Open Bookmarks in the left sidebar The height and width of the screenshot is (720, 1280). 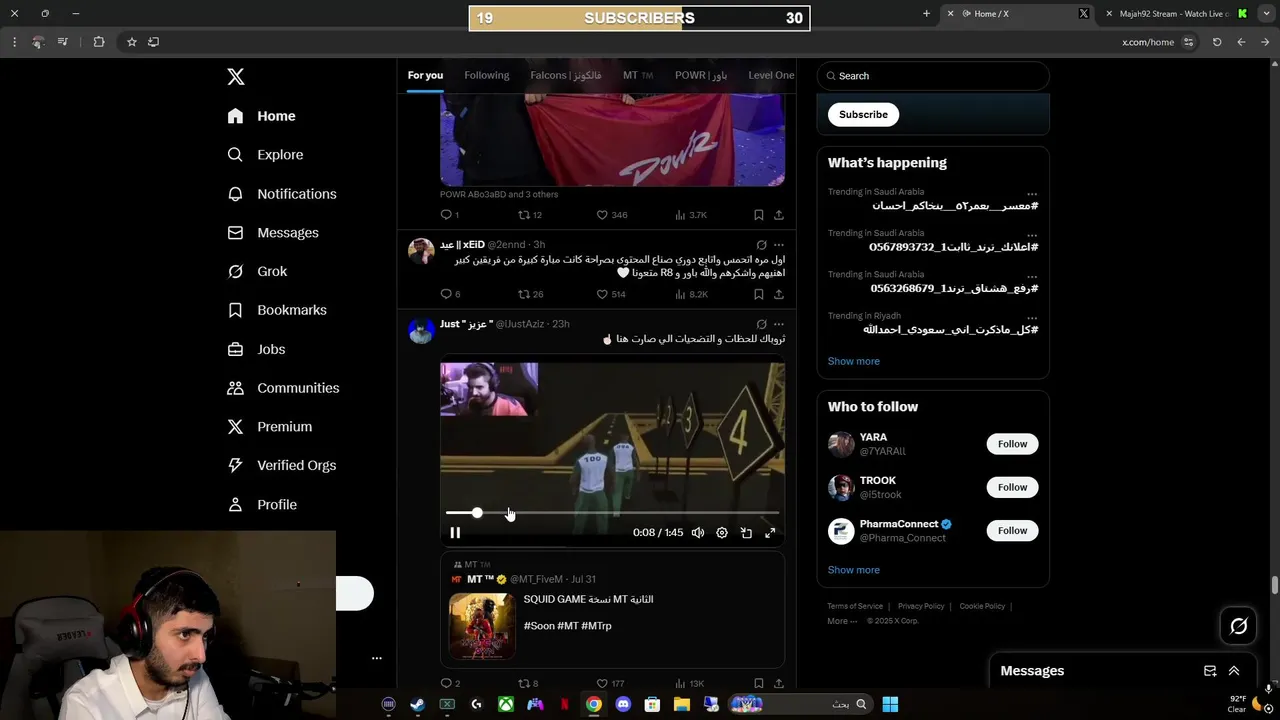point(276,310)
